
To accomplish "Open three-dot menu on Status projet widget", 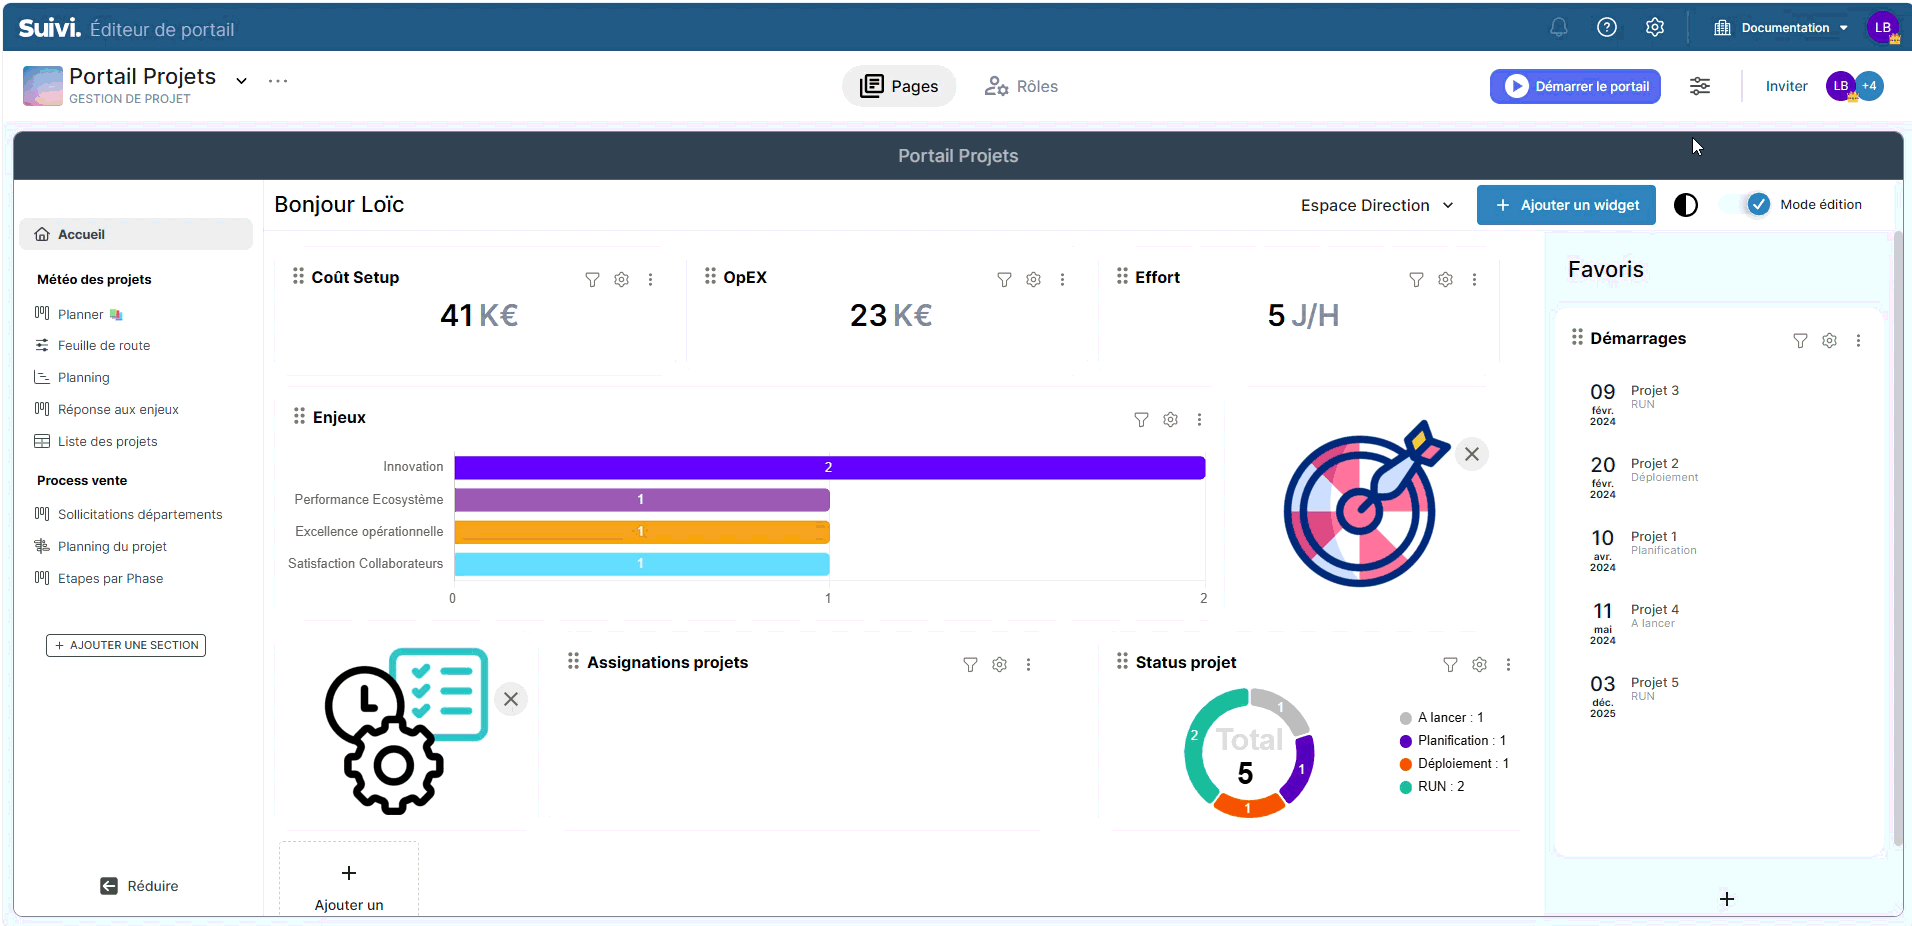I will pyautogui.click(x=1508, y=665).
